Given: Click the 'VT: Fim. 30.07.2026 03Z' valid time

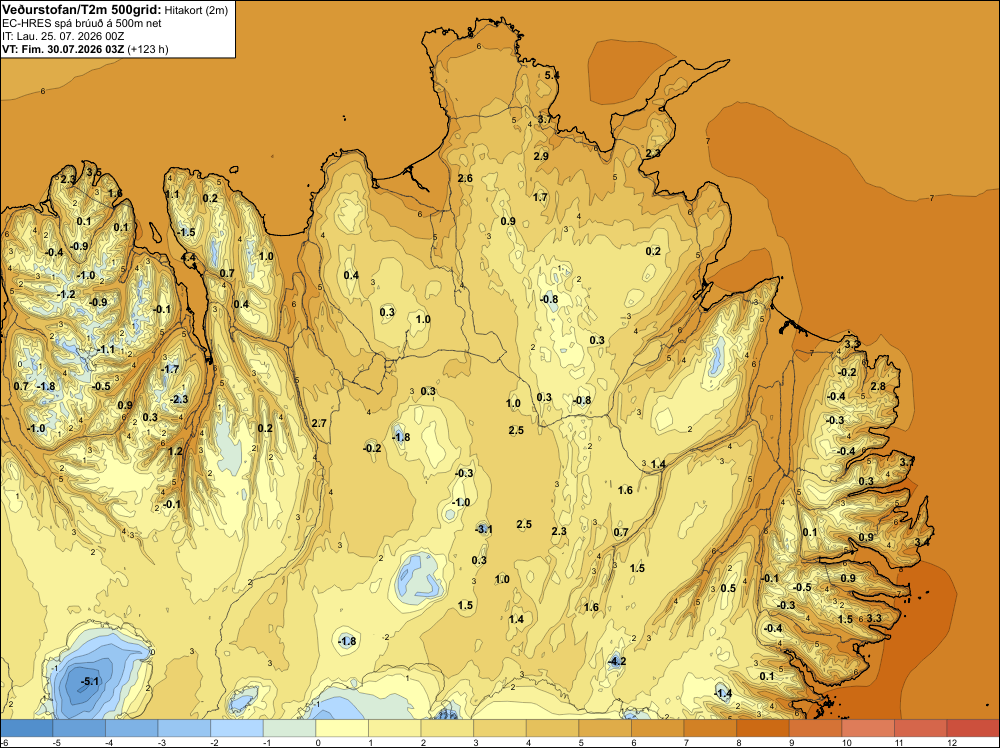Looking at the screenshot, I should click(63, 49).
